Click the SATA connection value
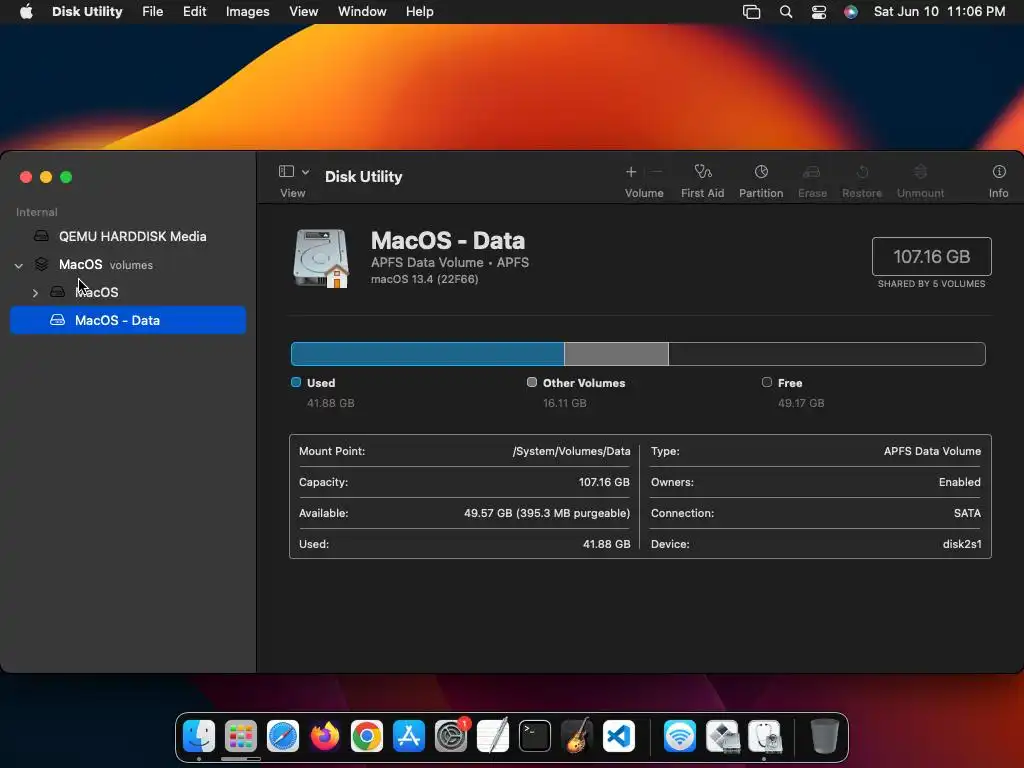The width and height of the screenshot is (1024, 768). pos(967,513)
